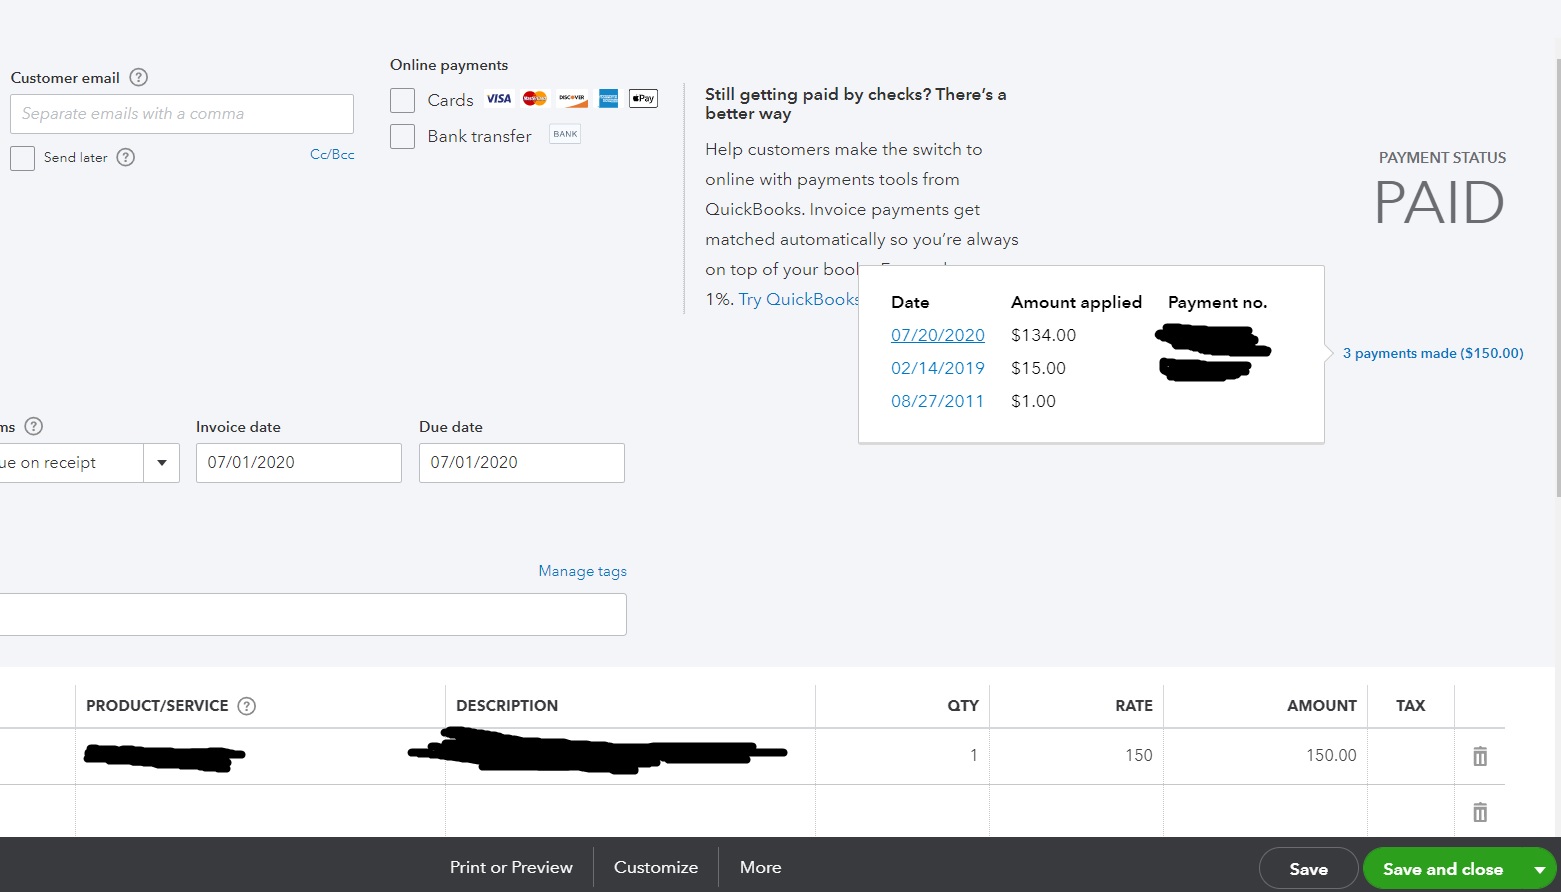Select the Mastercard payment icon
This screenshot has width=1561, height=892.
click(535, 98)
